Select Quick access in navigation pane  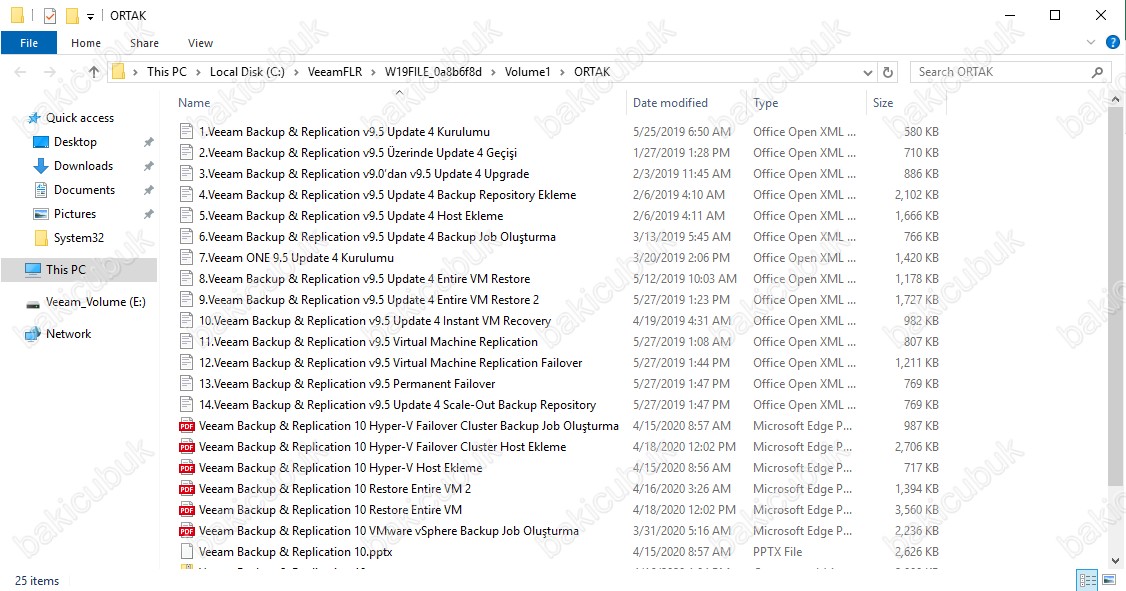pyautogui.click(x=80, y=118)
